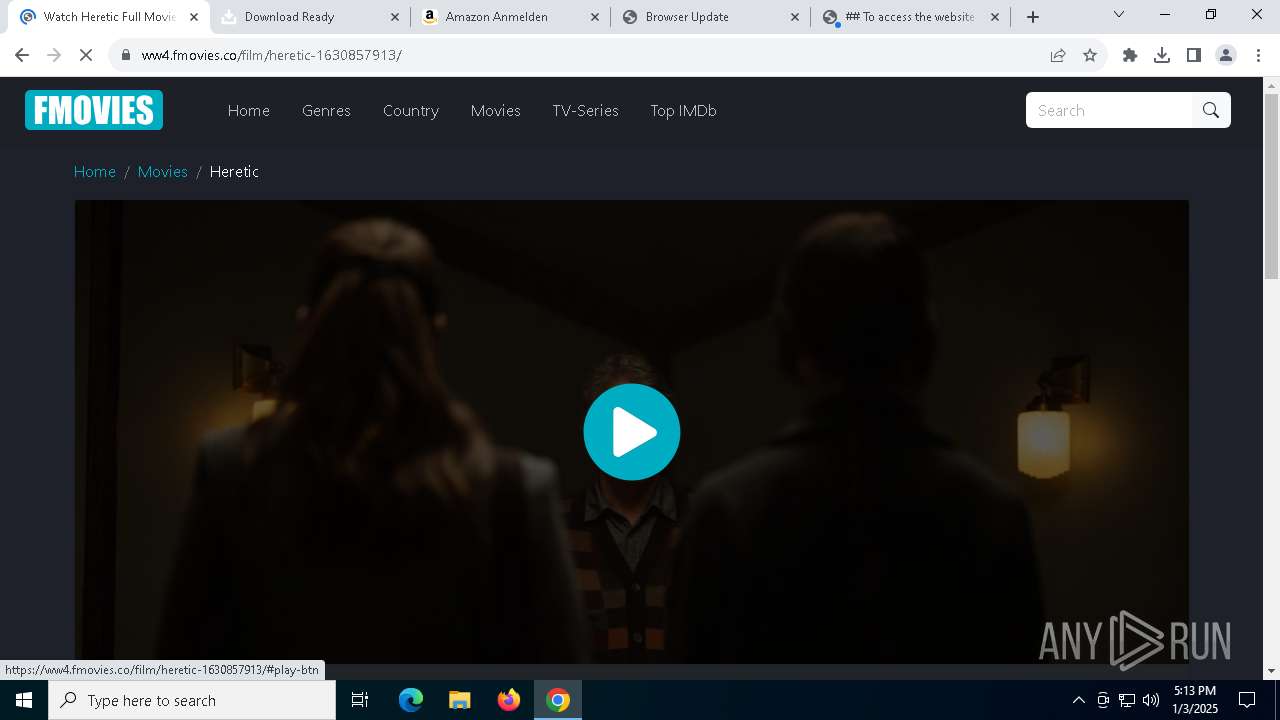The image size is (1280, 720).
Task: Stop loading the page
Action: point(86,55)
